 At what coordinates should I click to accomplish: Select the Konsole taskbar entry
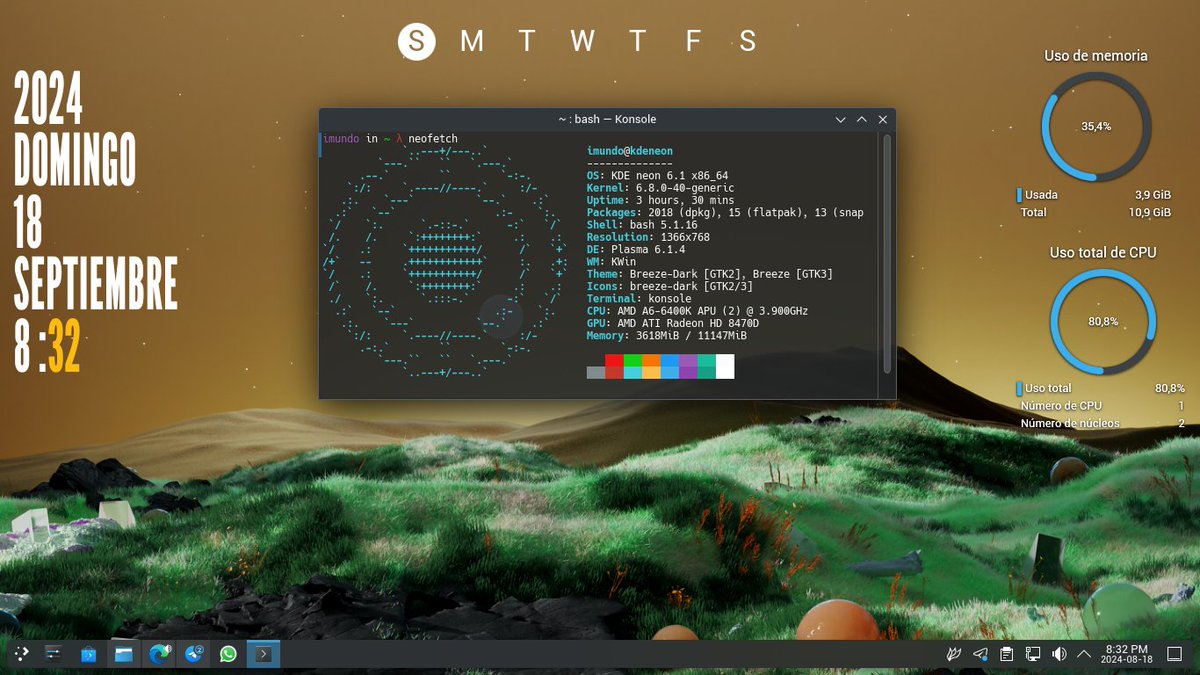tap(263, 654)
